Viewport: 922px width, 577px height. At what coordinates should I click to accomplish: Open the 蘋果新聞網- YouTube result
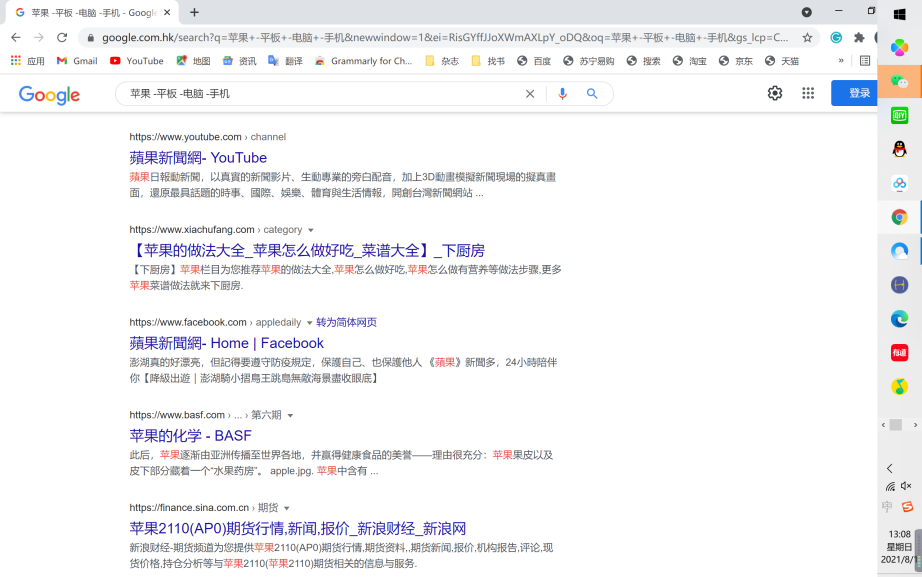tap(198, 158)
